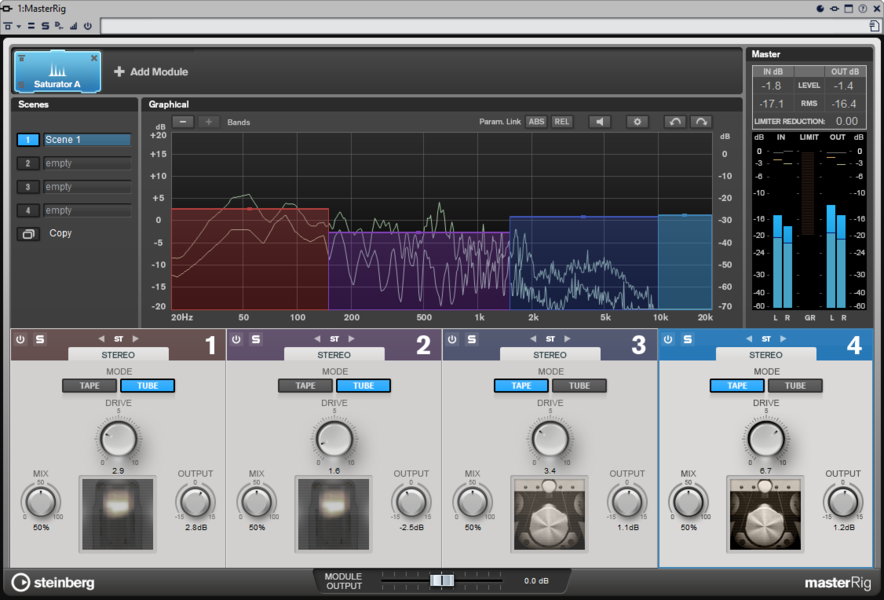
Task: Click band 2 MIX knob
Action: [257, 502]
